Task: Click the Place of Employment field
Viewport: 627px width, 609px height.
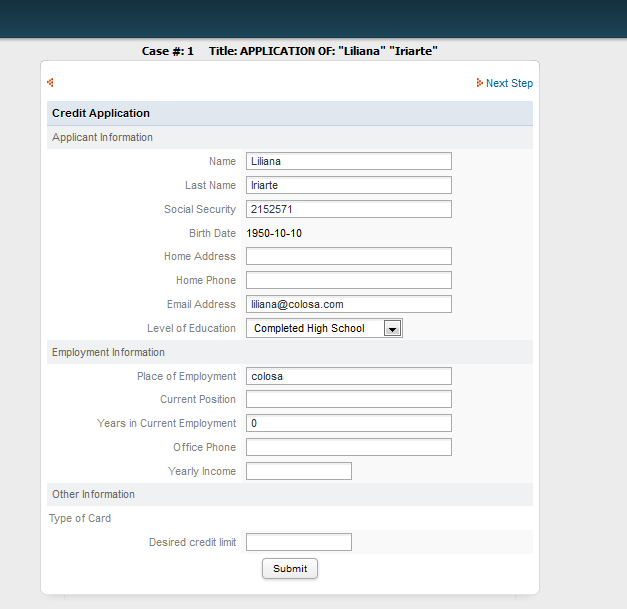Action: coord(348,376)
